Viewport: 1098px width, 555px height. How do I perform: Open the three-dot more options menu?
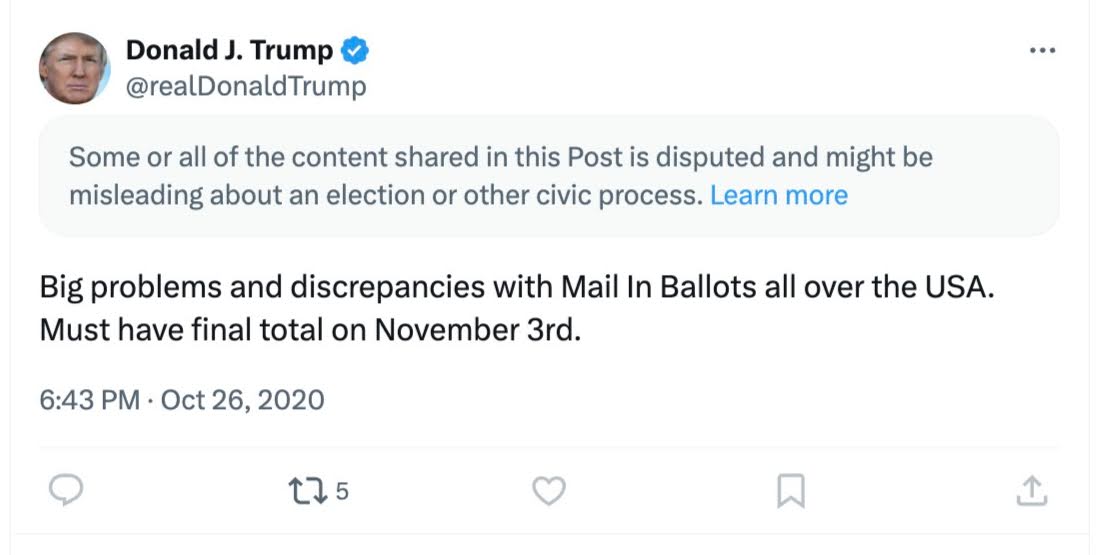point(1042,51)
